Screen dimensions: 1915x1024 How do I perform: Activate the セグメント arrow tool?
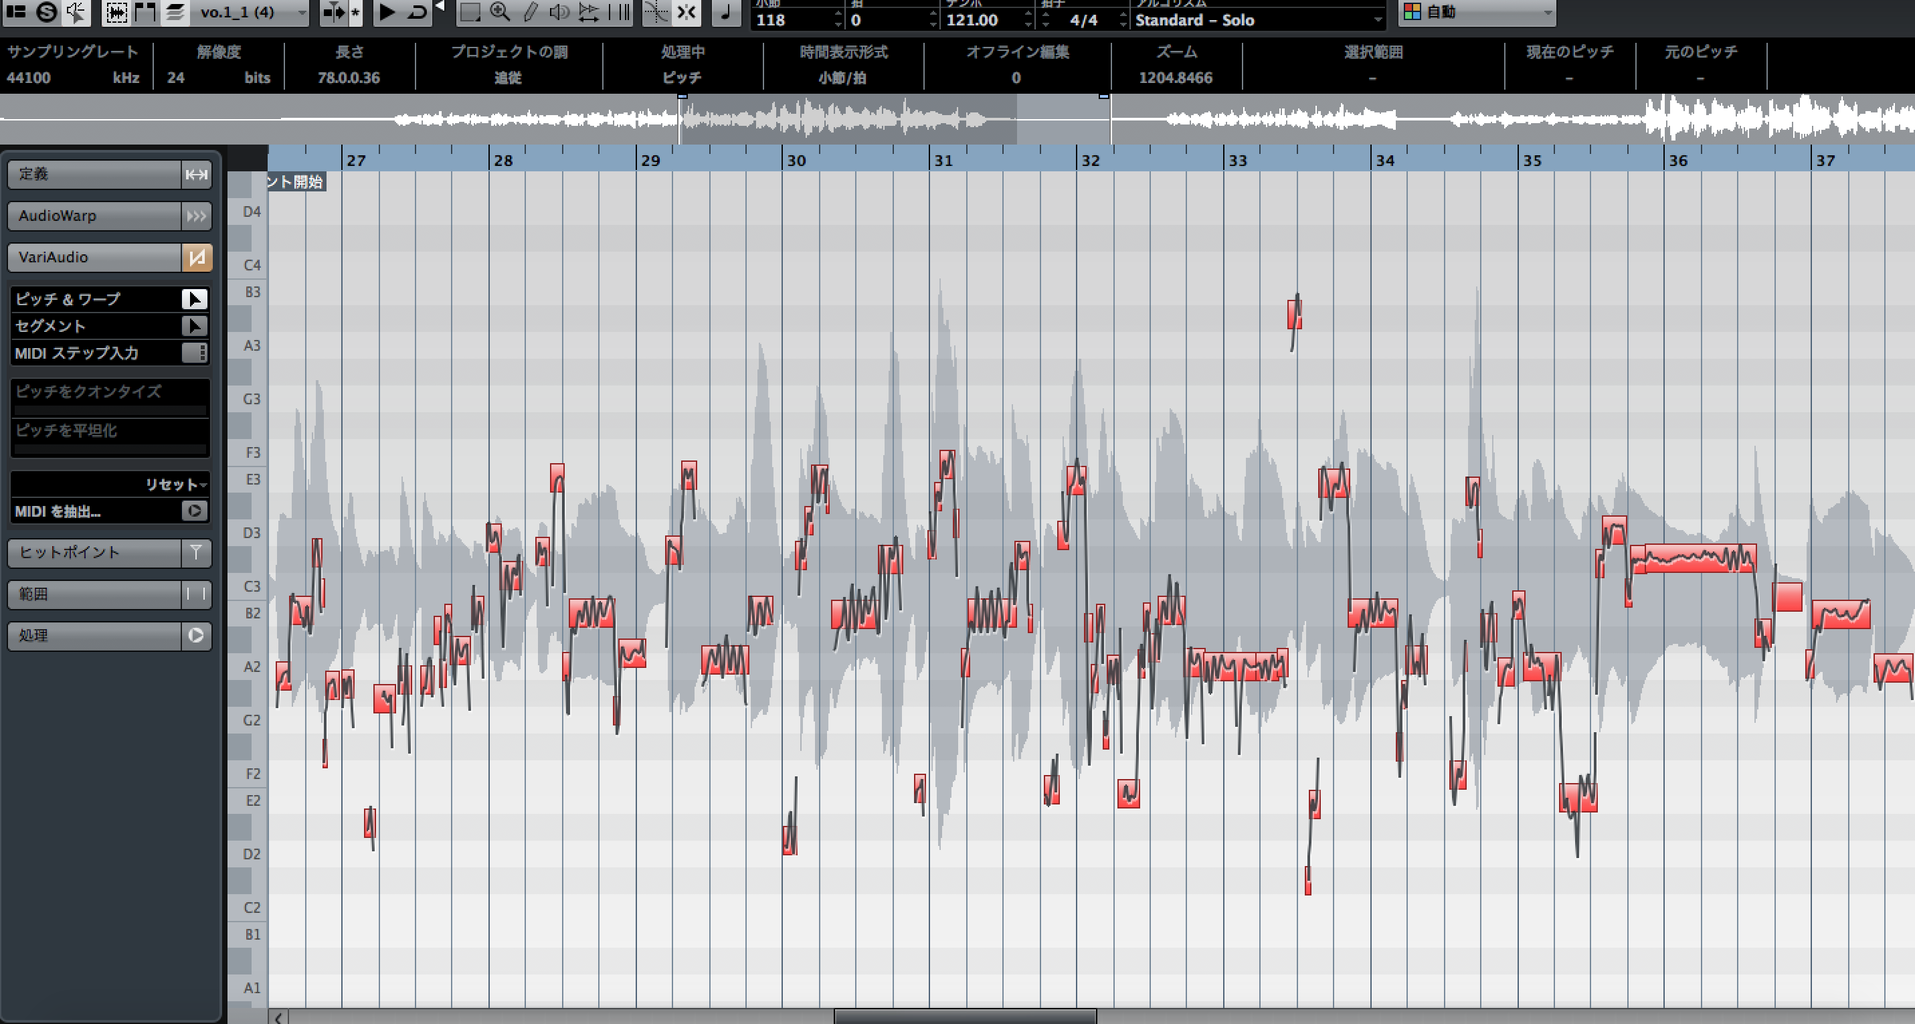pos(194,326)
